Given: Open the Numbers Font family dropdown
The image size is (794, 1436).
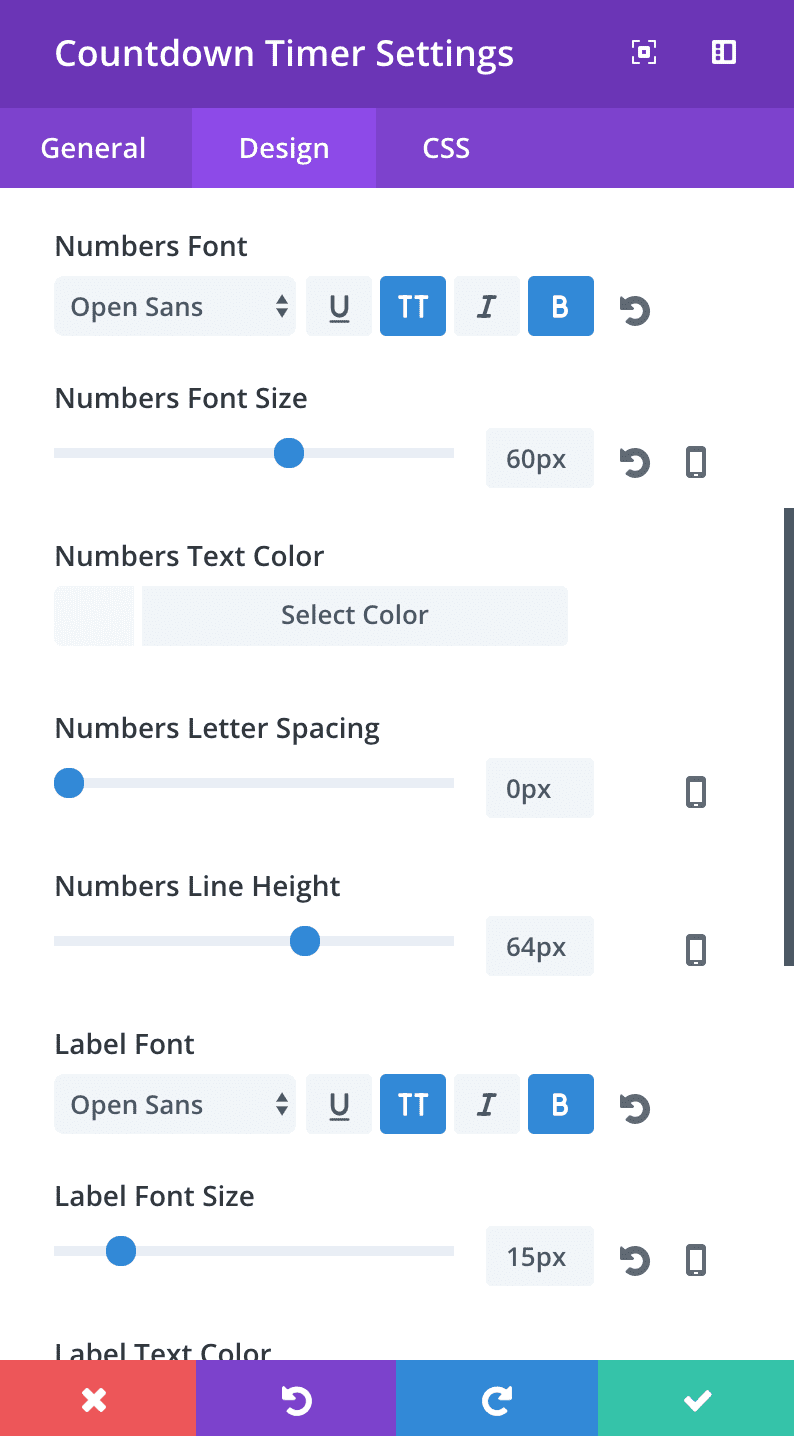Looking at the screenshot, I should click(175, 306).
